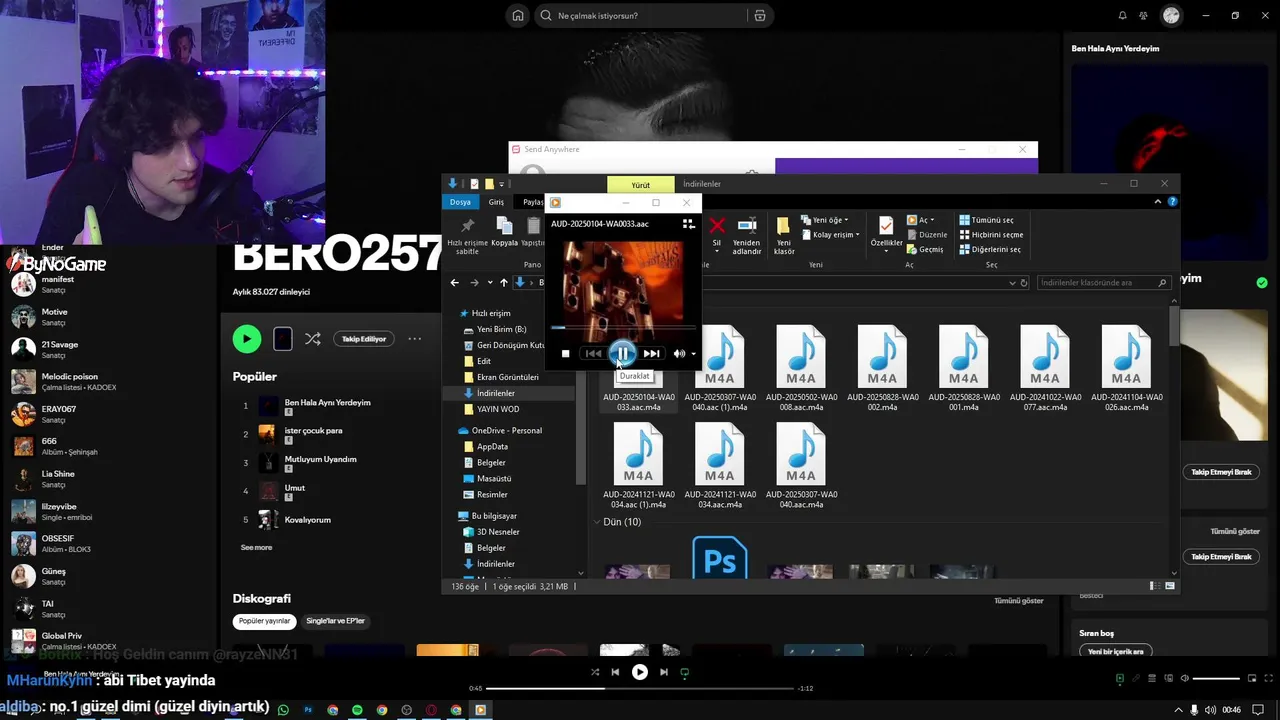Open the Yürüt ribbon tab
Viewport: 1280px width, 720px height.
pyautogui.click(x=641, y=185)
